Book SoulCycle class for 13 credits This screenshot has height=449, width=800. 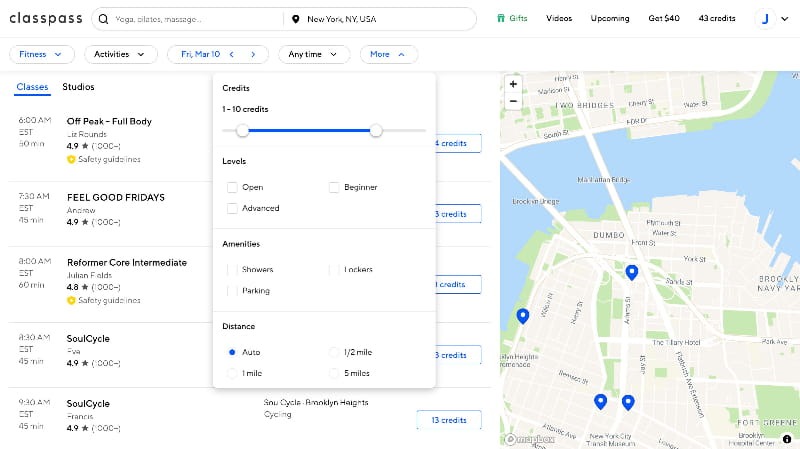coord(448,420)
